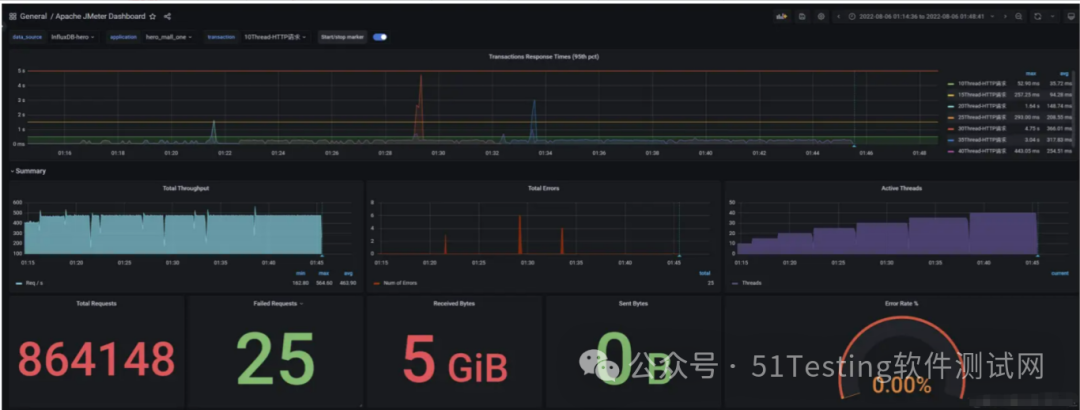Click the total header in Total Errors legend
The image size is (1080, 410).
(x=707, y=274)
